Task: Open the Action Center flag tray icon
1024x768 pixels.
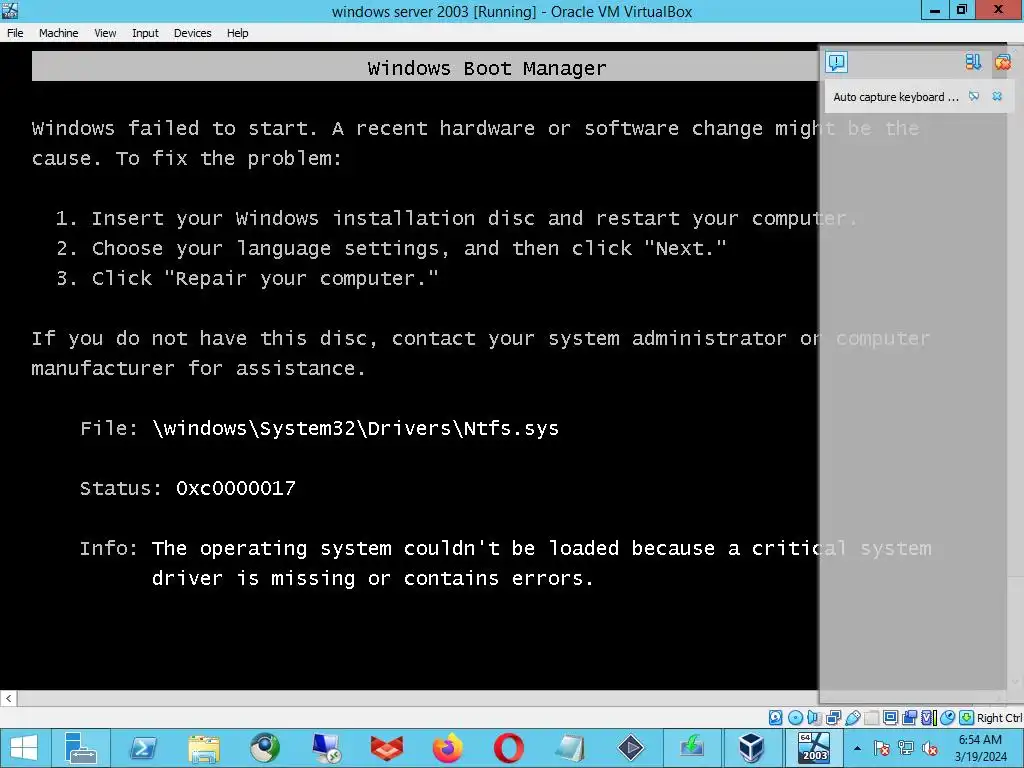Action: point(882,748)
